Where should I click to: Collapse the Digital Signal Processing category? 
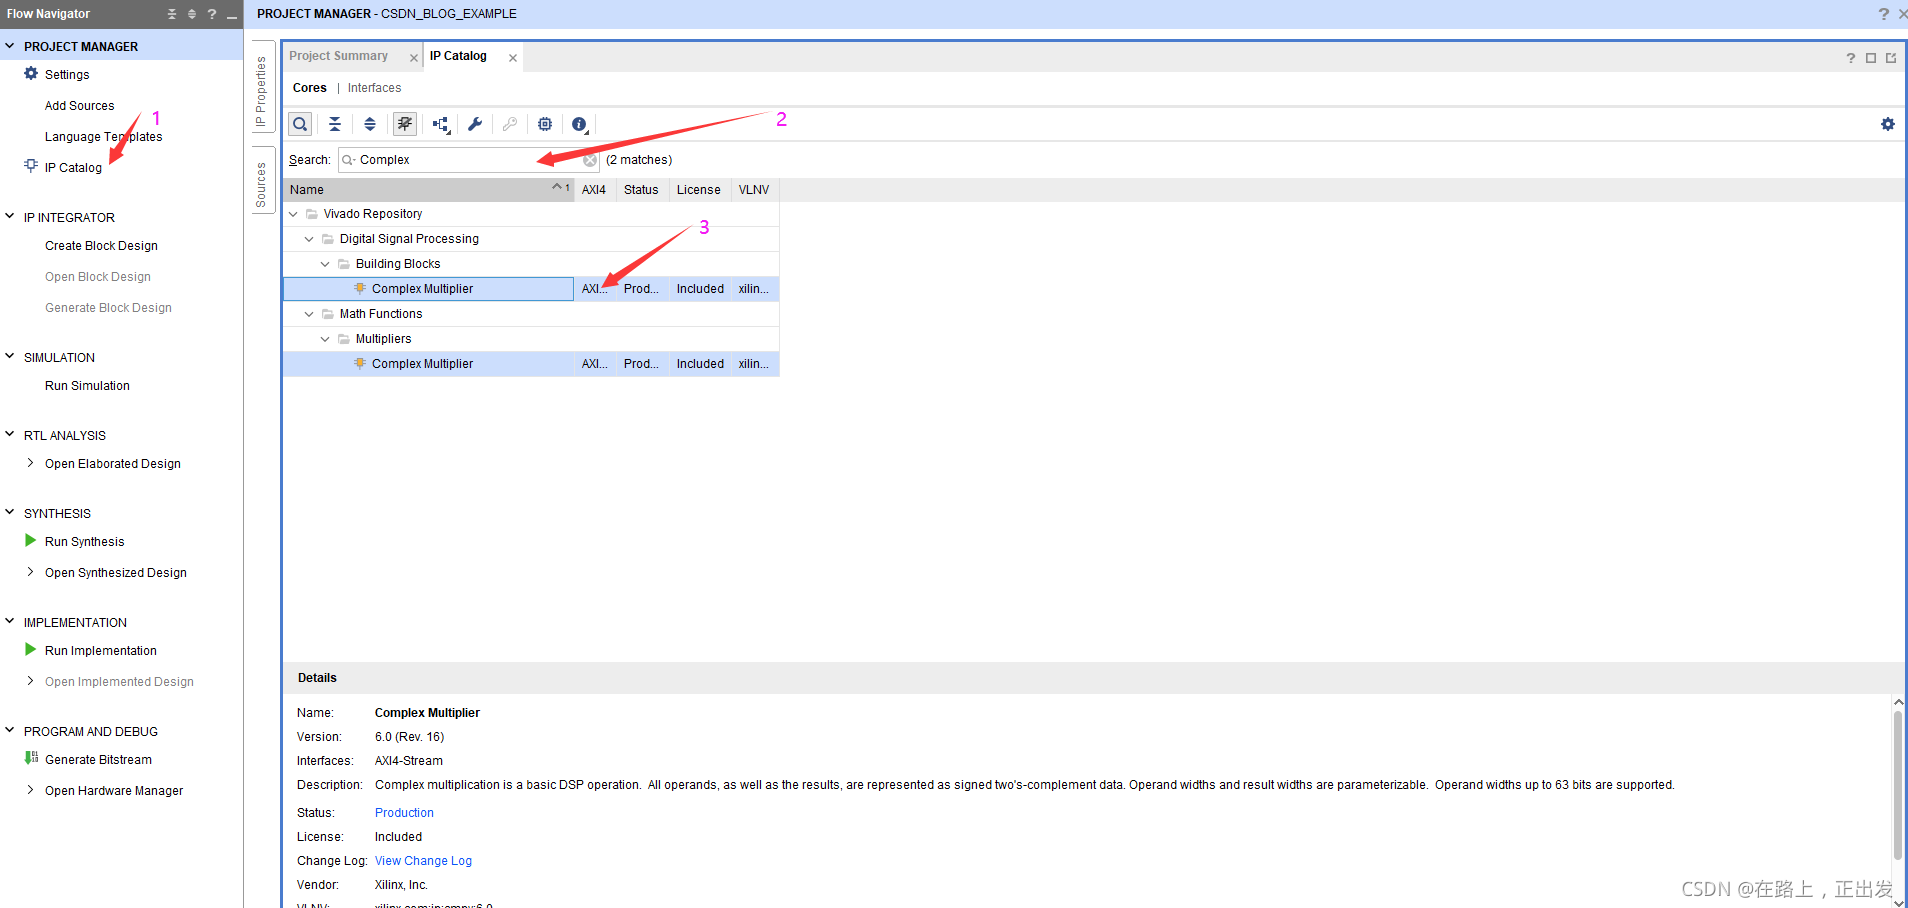point(308,238)
